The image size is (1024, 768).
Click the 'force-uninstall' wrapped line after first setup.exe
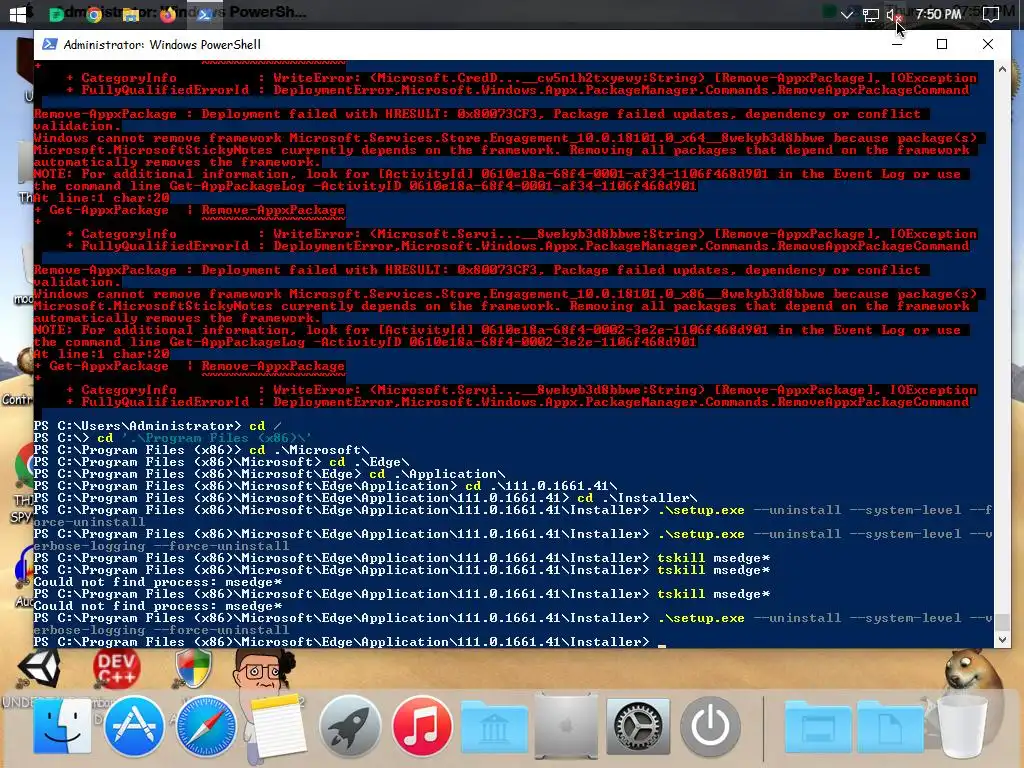(89, 522)
